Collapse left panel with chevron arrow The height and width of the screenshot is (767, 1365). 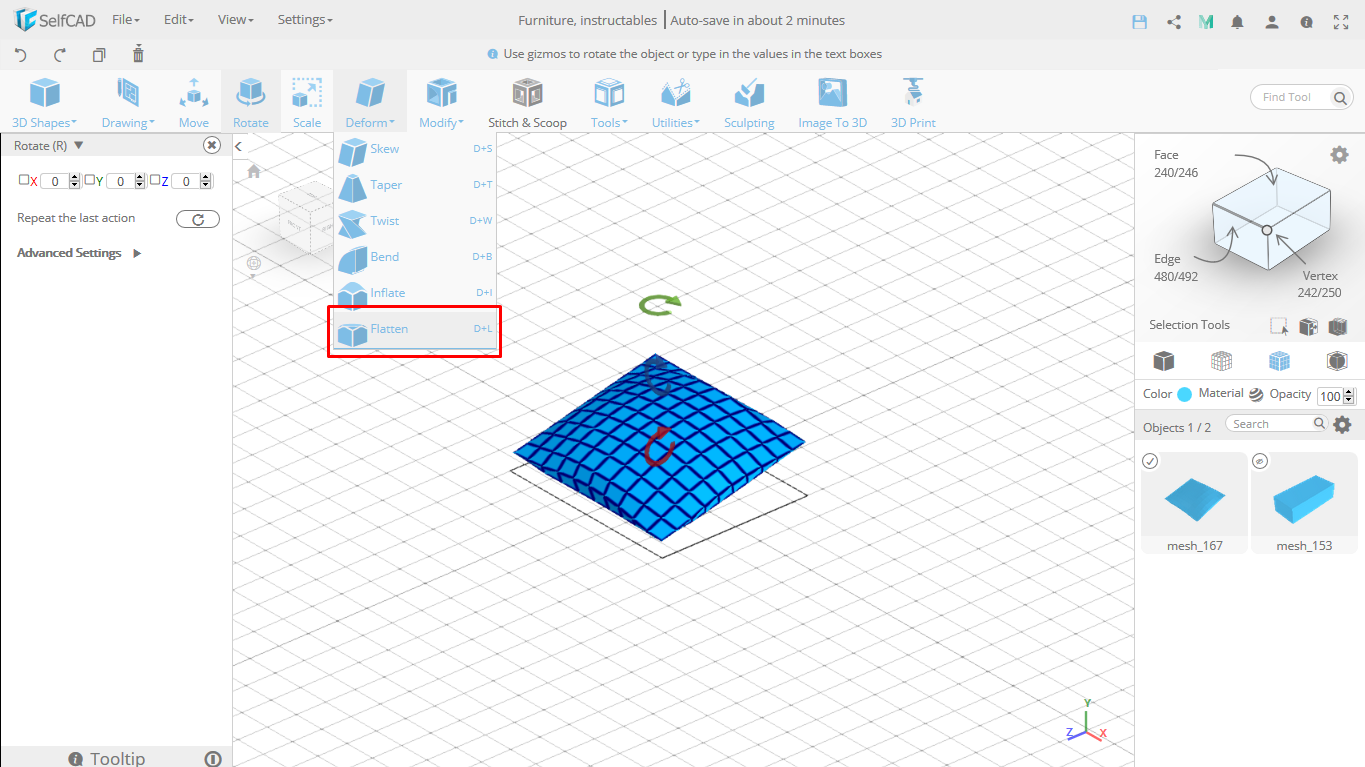(239, 147)
